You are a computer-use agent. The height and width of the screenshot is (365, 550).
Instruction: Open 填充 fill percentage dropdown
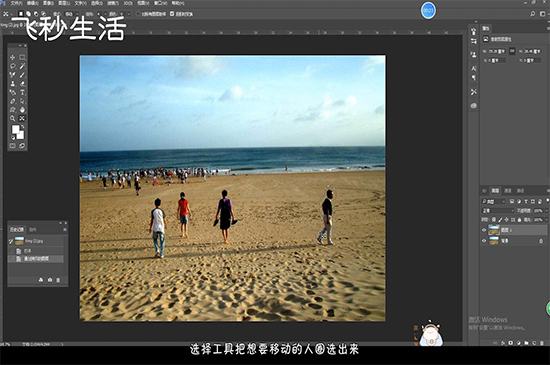point(547,220)
